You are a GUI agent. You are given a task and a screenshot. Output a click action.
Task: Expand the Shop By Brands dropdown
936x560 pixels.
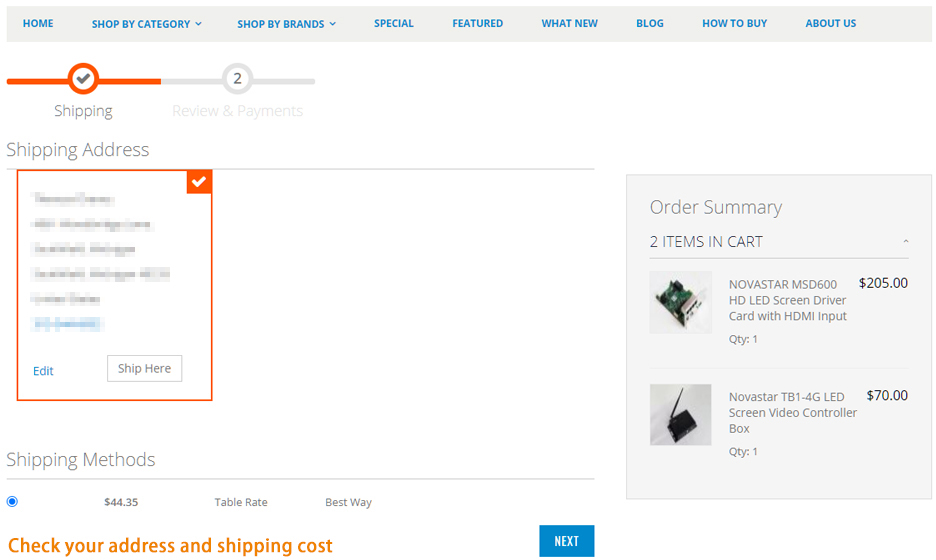[287, 24]
